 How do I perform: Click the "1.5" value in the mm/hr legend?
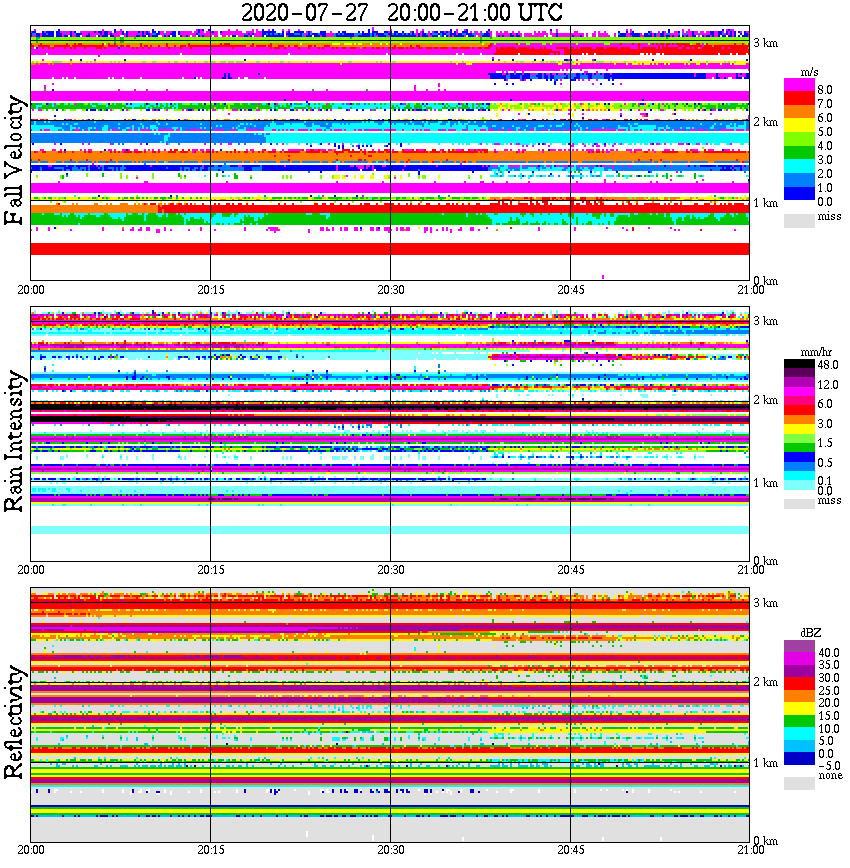click(x=825, y=442)
